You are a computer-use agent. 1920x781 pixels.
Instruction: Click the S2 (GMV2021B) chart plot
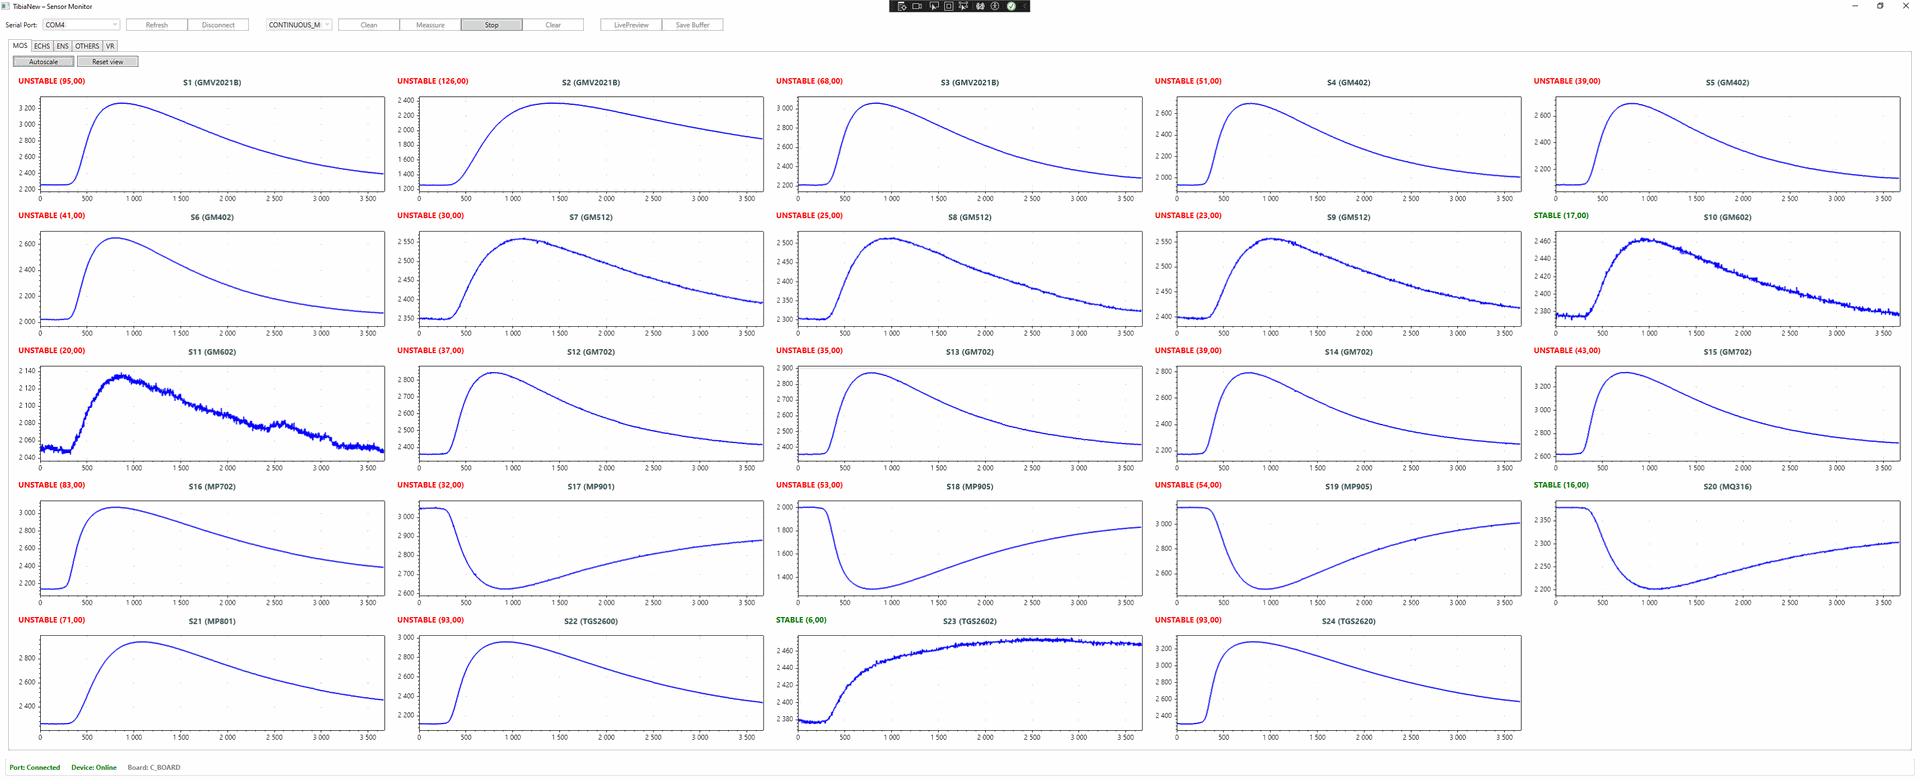pos(591,144)
